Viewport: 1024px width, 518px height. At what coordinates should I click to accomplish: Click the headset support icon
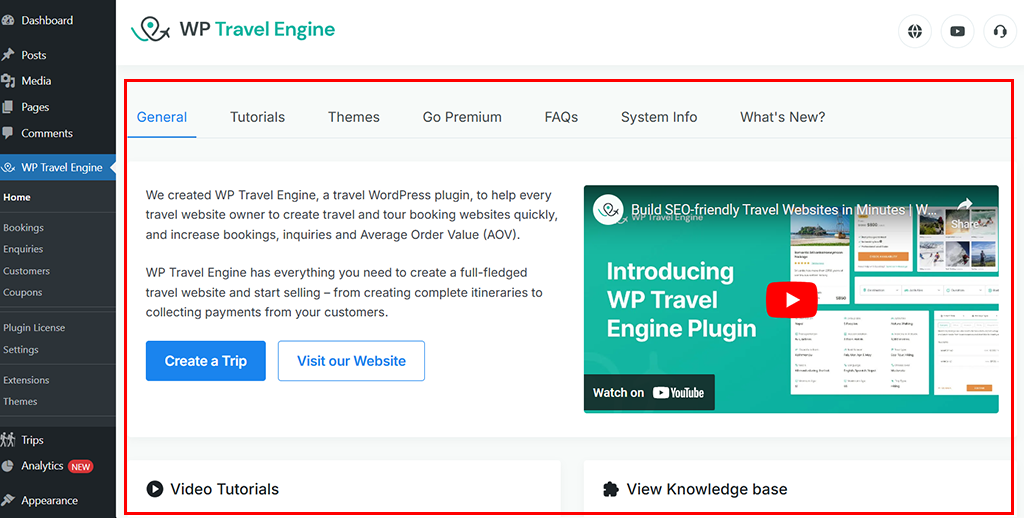pos(1000,31)
